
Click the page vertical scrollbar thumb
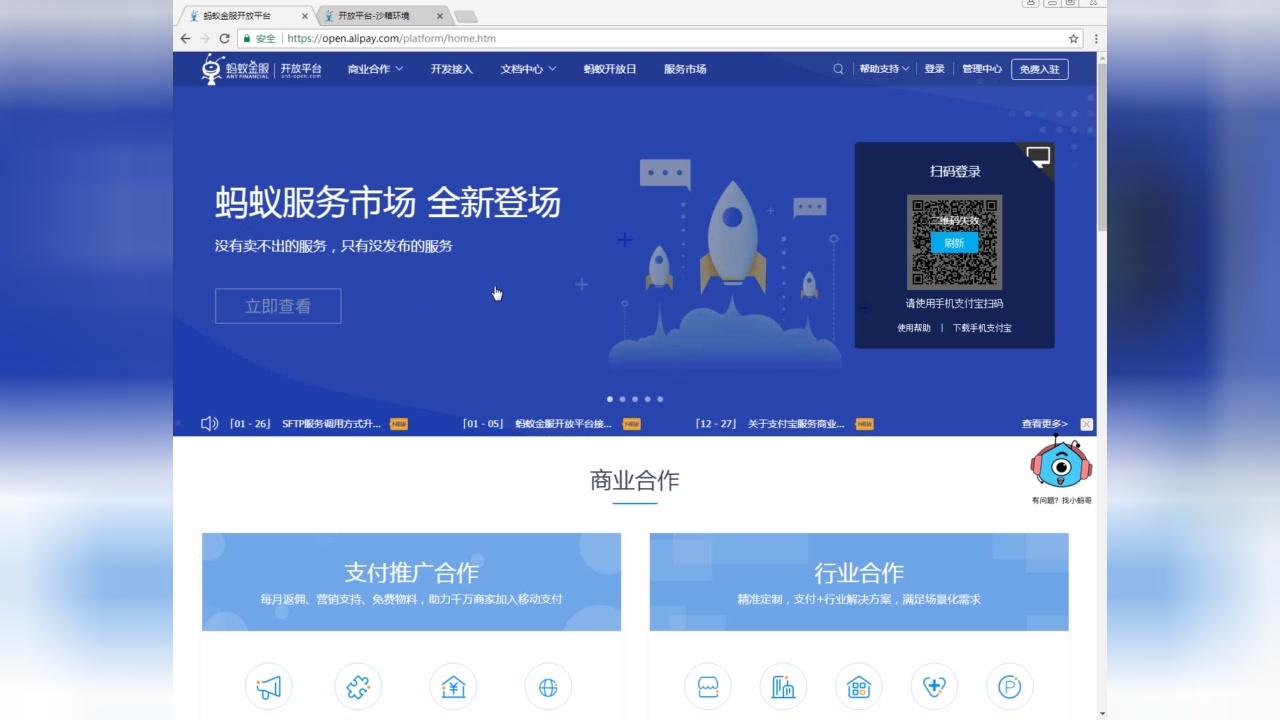[1102, 146]
